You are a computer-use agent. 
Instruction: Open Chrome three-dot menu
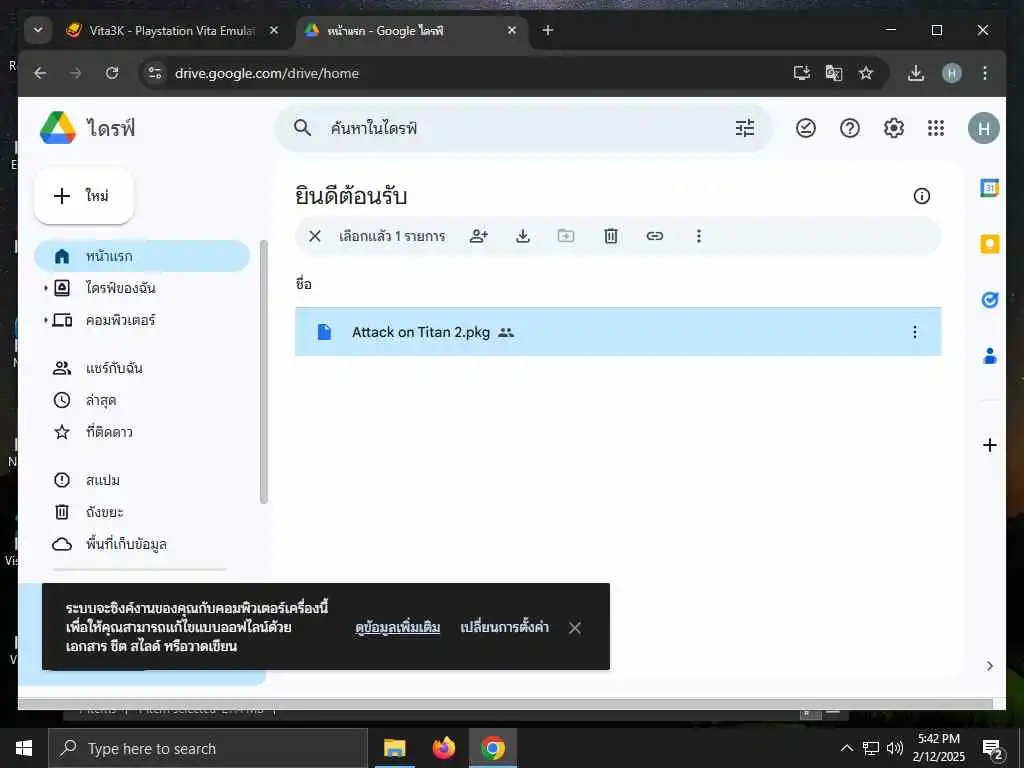tap(985, 73)
